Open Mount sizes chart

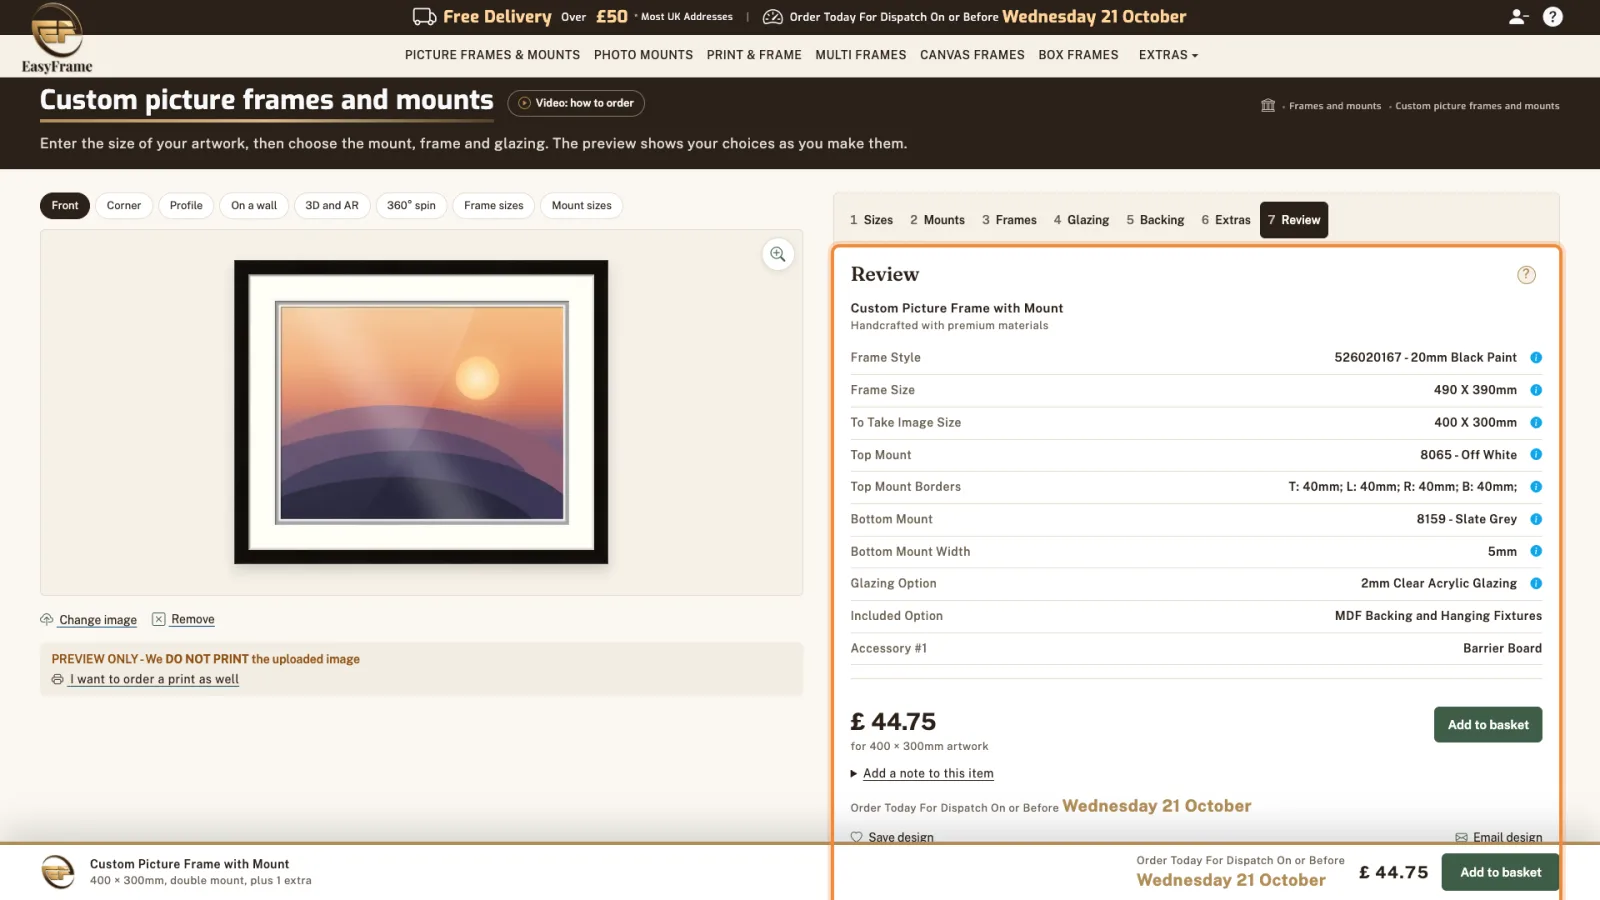582,206
